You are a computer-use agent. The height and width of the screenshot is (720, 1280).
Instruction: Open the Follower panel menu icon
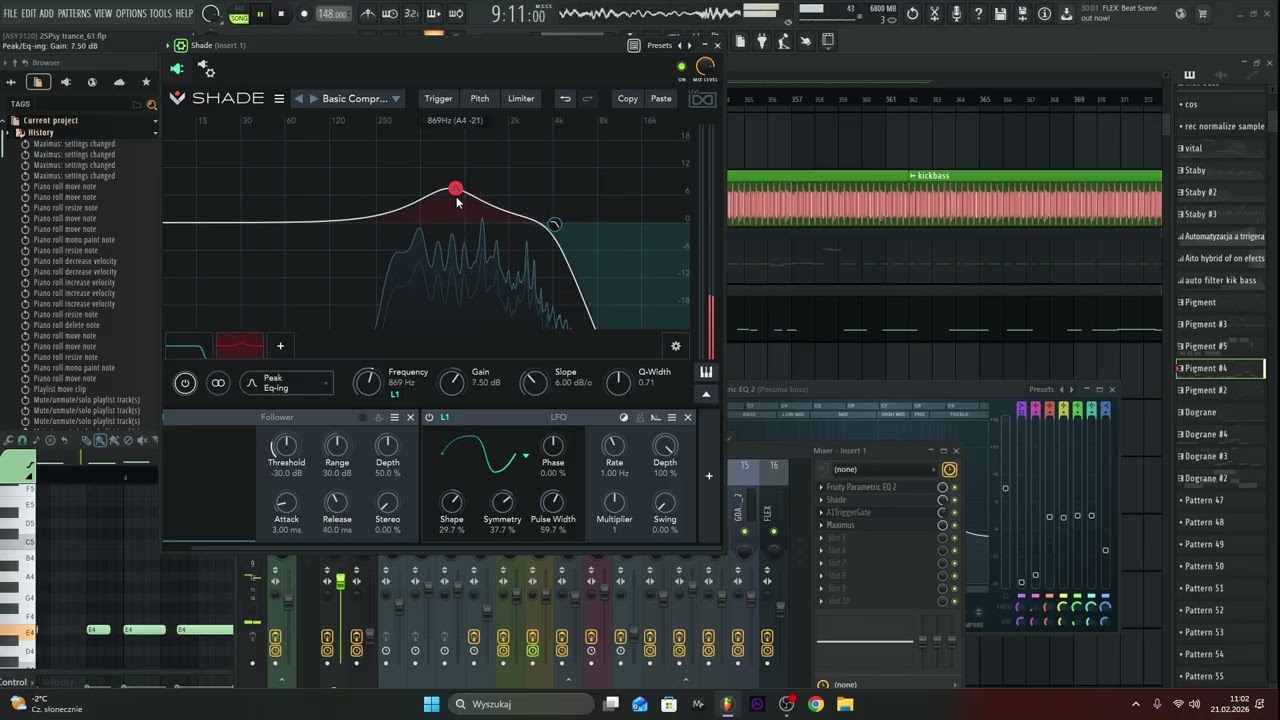(394, 417)
